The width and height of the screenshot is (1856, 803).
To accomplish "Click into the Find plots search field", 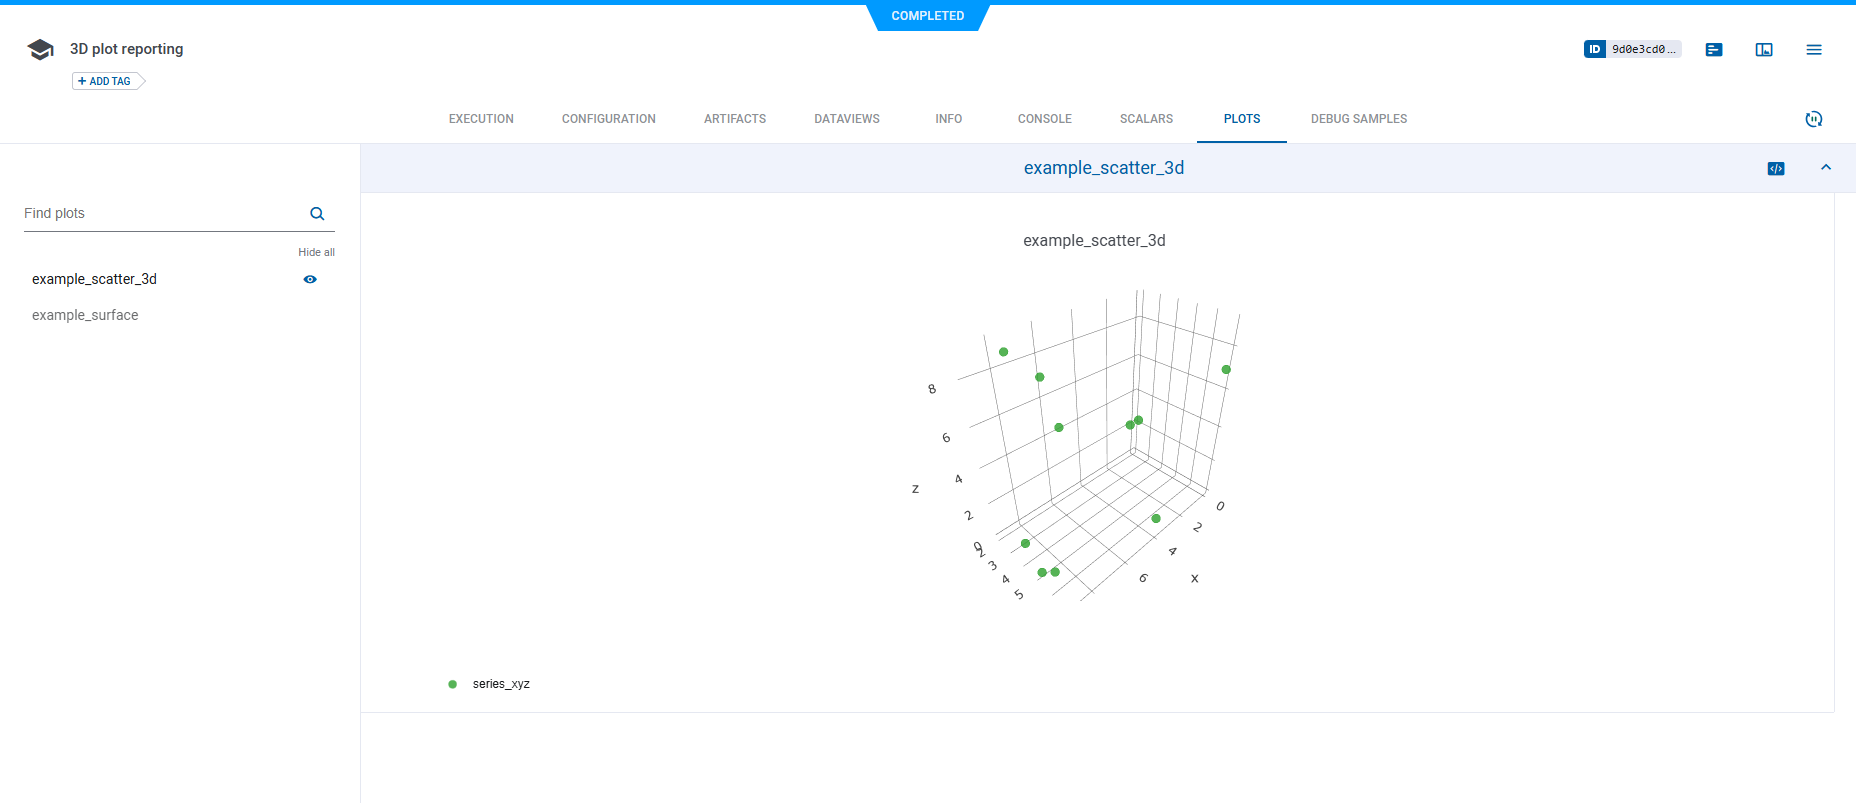I will tap(160, 214).
